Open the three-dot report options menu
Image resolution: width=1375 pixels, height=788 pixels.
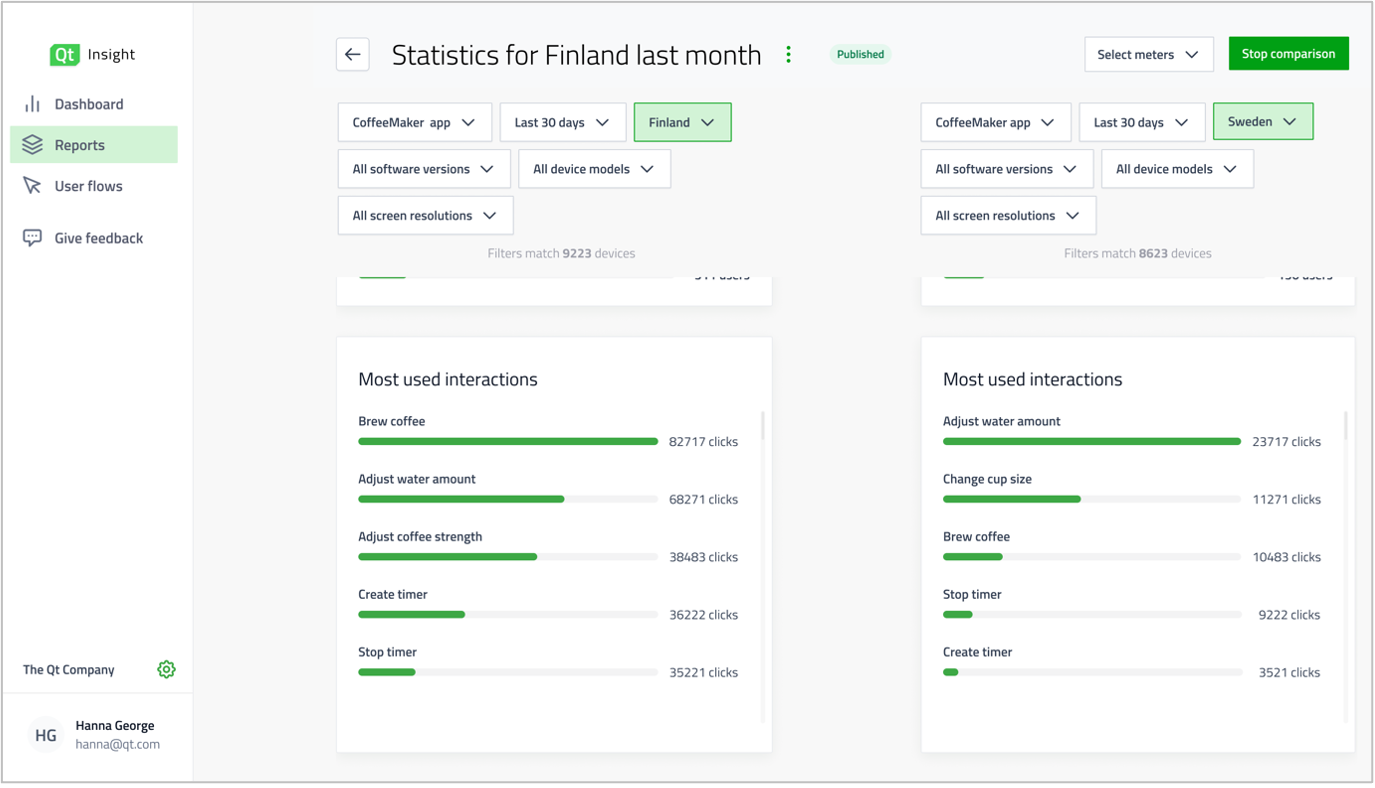(788, 55)
